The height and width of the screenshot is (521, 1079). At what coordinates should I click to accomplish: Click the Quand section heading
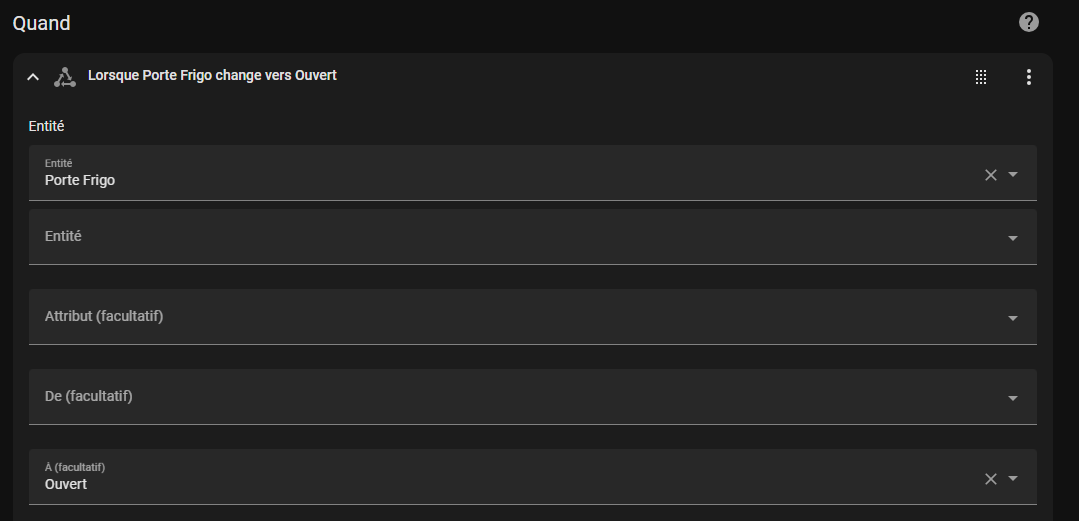click(42, 22)
